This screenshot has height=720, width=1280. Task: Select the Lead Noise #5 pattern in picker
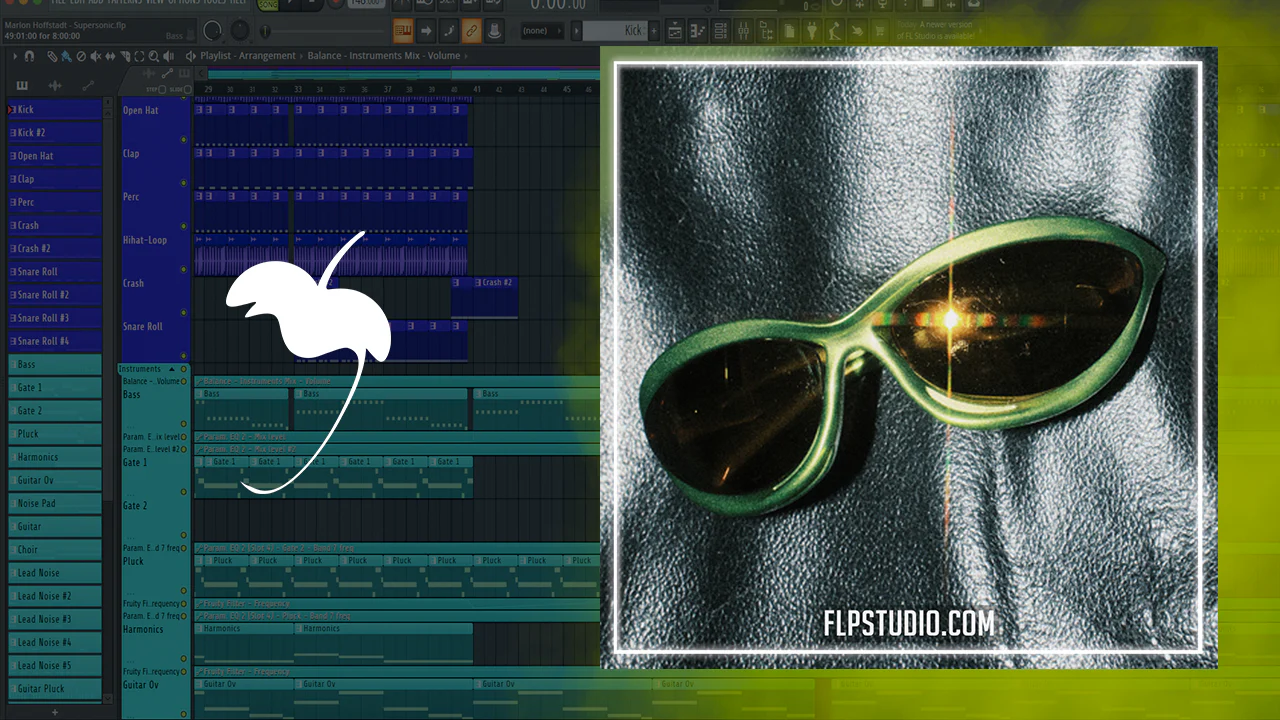(55, 665)
